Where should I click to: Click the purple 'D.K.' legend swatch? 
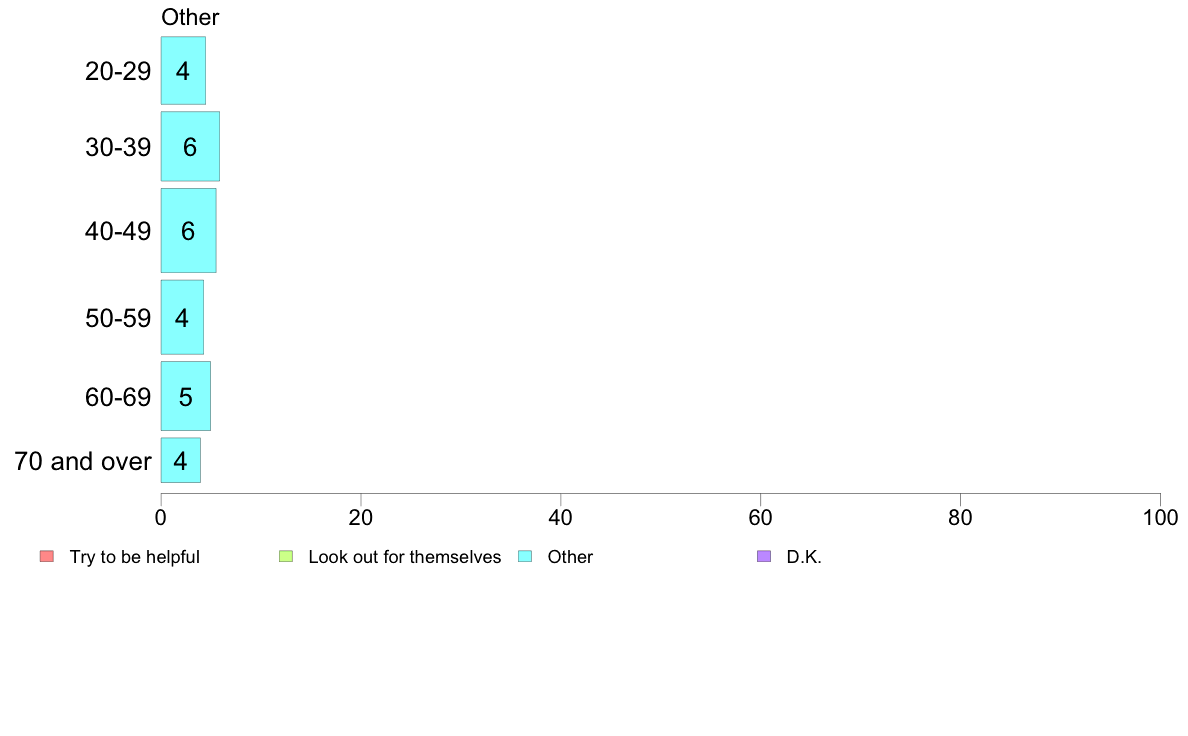pyautogui.click(x=764, y=556)
